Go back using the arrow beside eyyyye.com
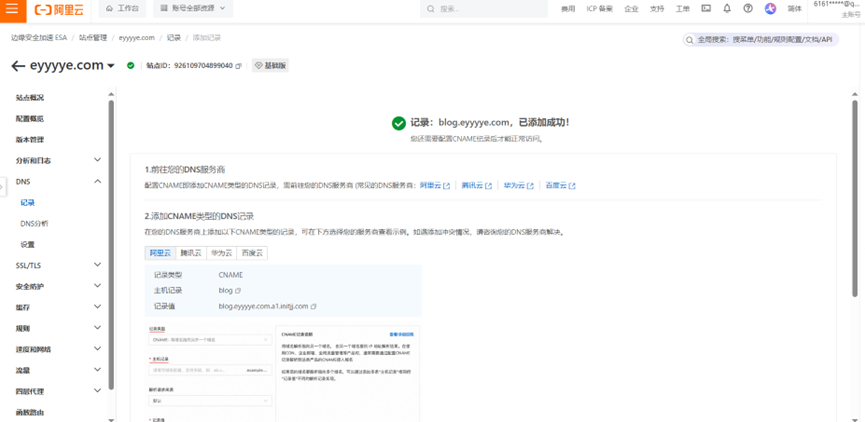The height and width of the screenshot is (422, 865). click(18, 66)
